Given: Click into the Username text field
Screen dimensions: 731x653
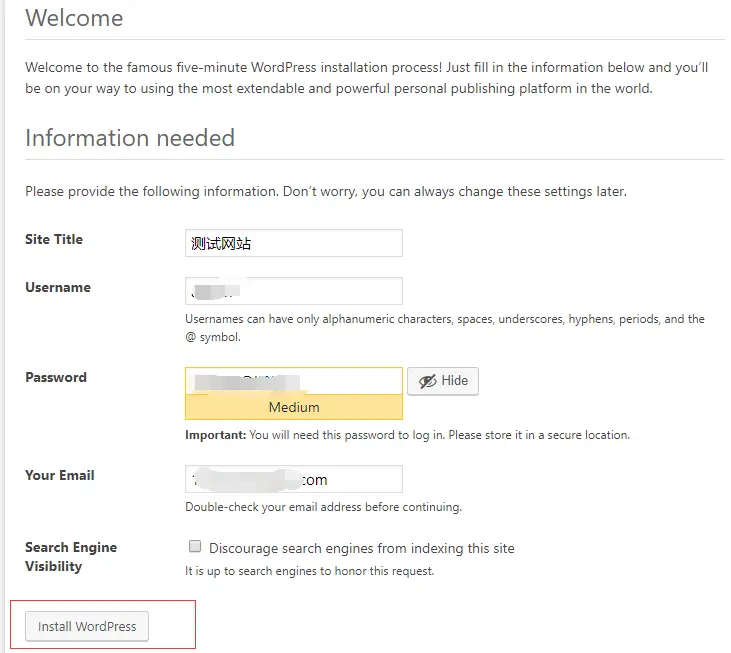Looking at the screenshot, I should click(x=294, y=291).
